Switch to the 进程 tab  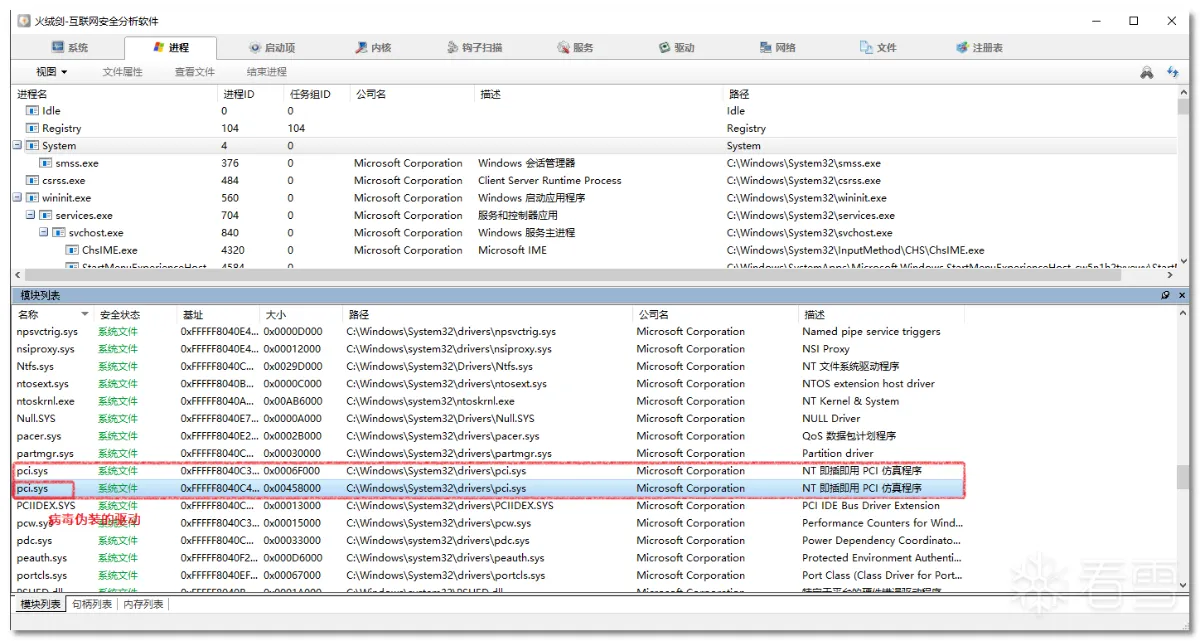click(x=169, y=47)
